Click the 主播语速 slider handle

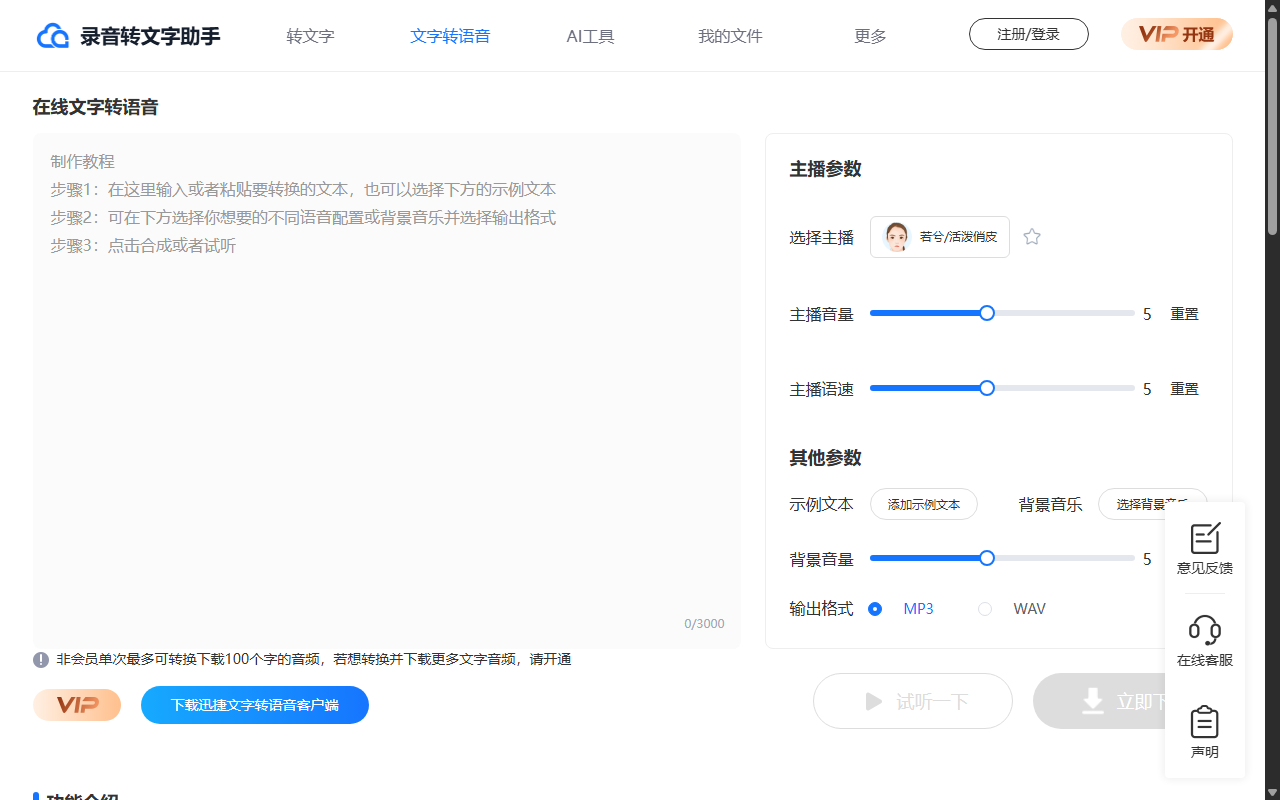coord(987,388)
